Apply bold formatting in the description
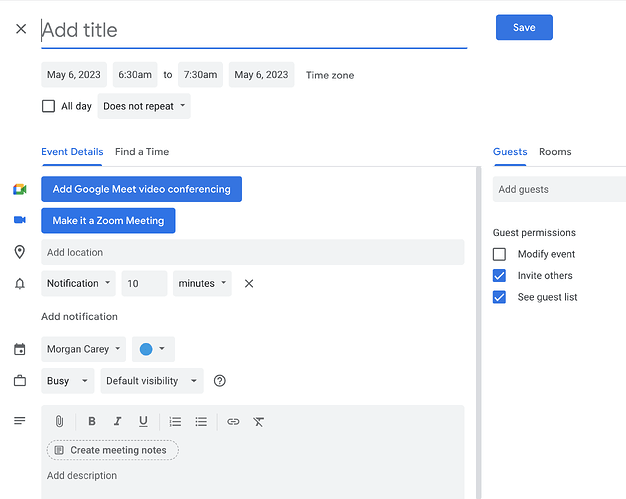The width and height of the screenshot is (626, 499). 92,421
